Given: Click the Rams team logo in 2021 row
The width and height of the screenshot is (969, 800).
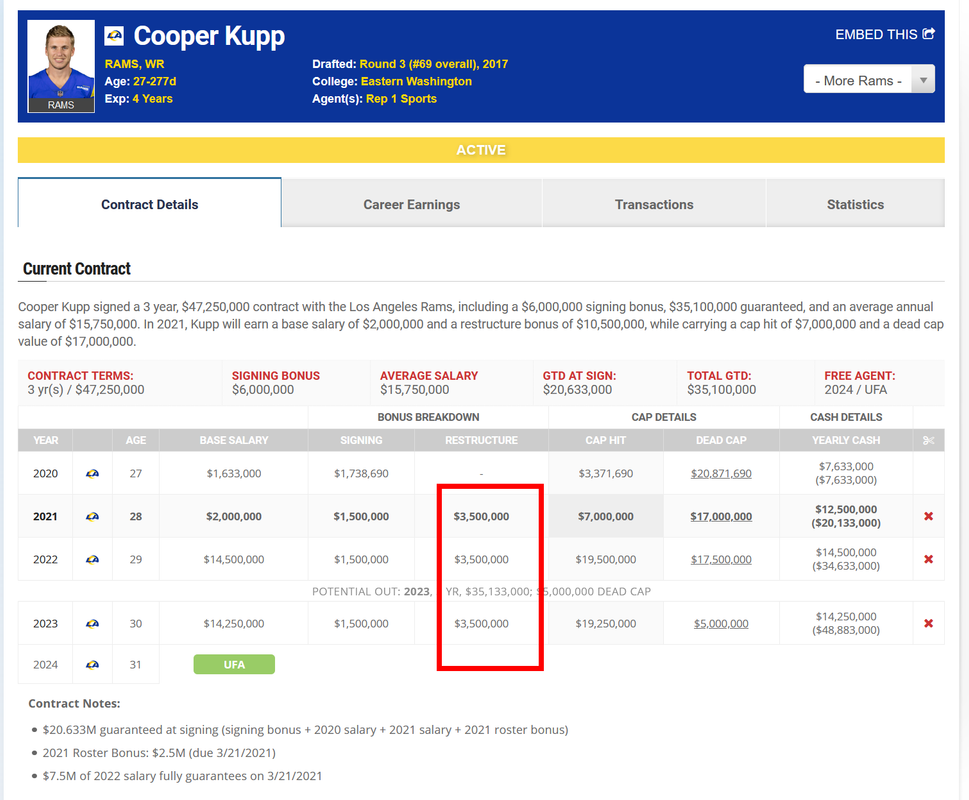Looking at the screenshot, I should (92, 516).
